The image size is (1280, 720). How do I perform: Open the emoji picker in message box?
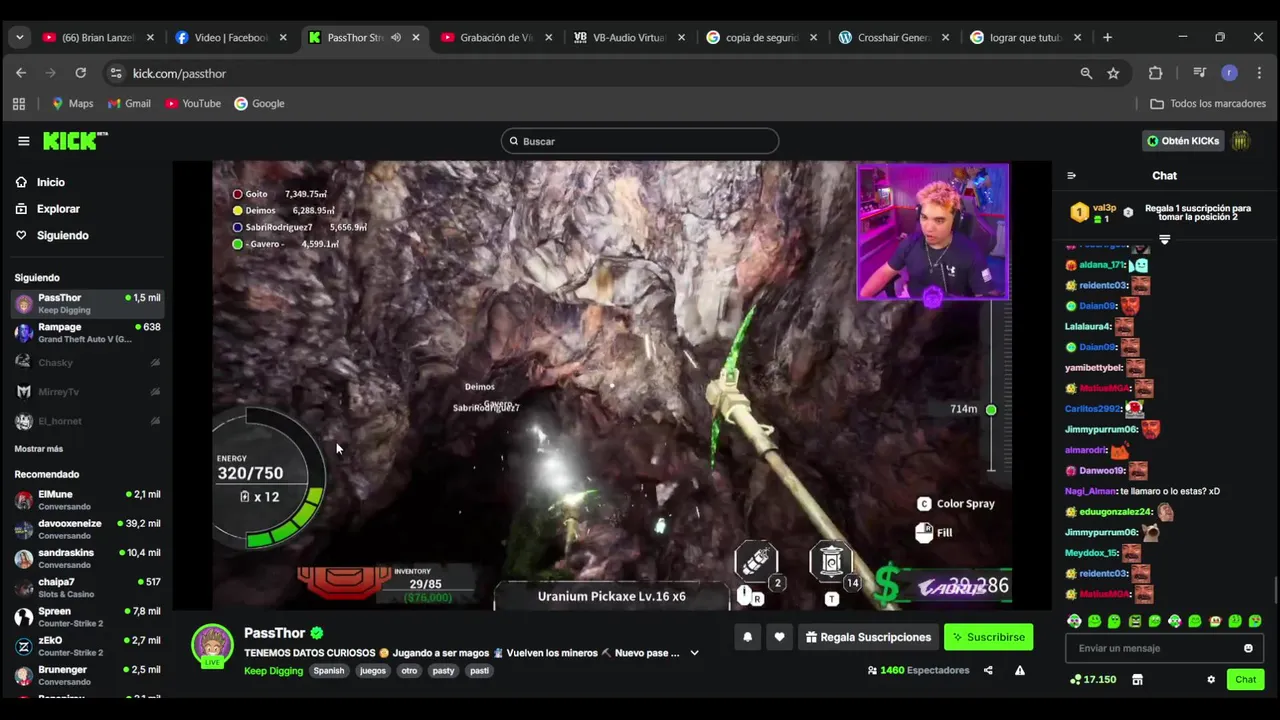[x=1248, y=648]
